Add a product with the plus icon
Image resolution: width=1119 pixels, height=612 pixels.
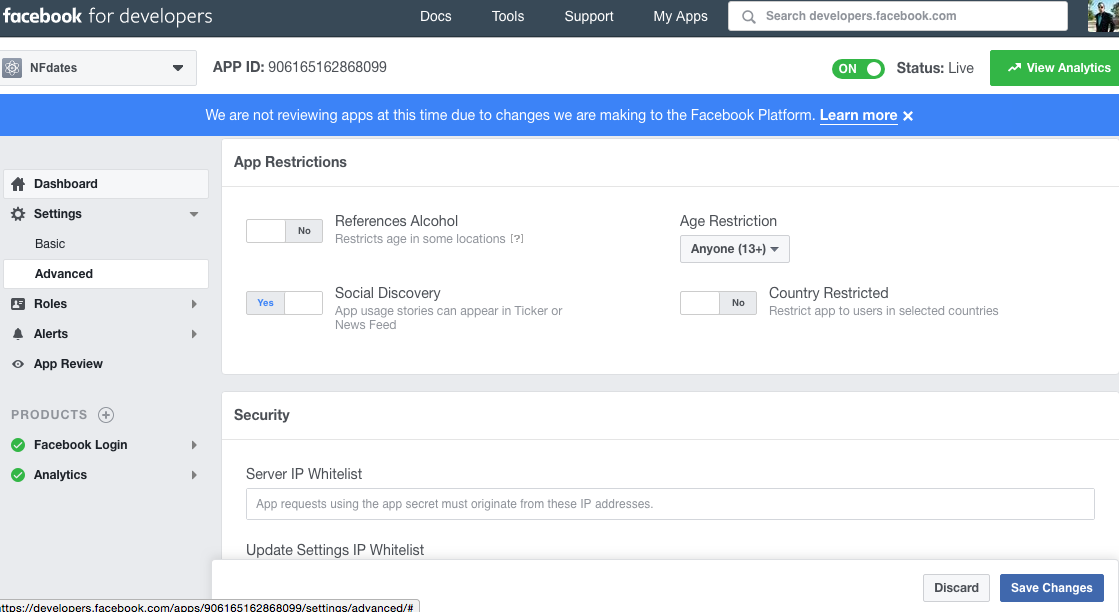(x=106, y=414)
